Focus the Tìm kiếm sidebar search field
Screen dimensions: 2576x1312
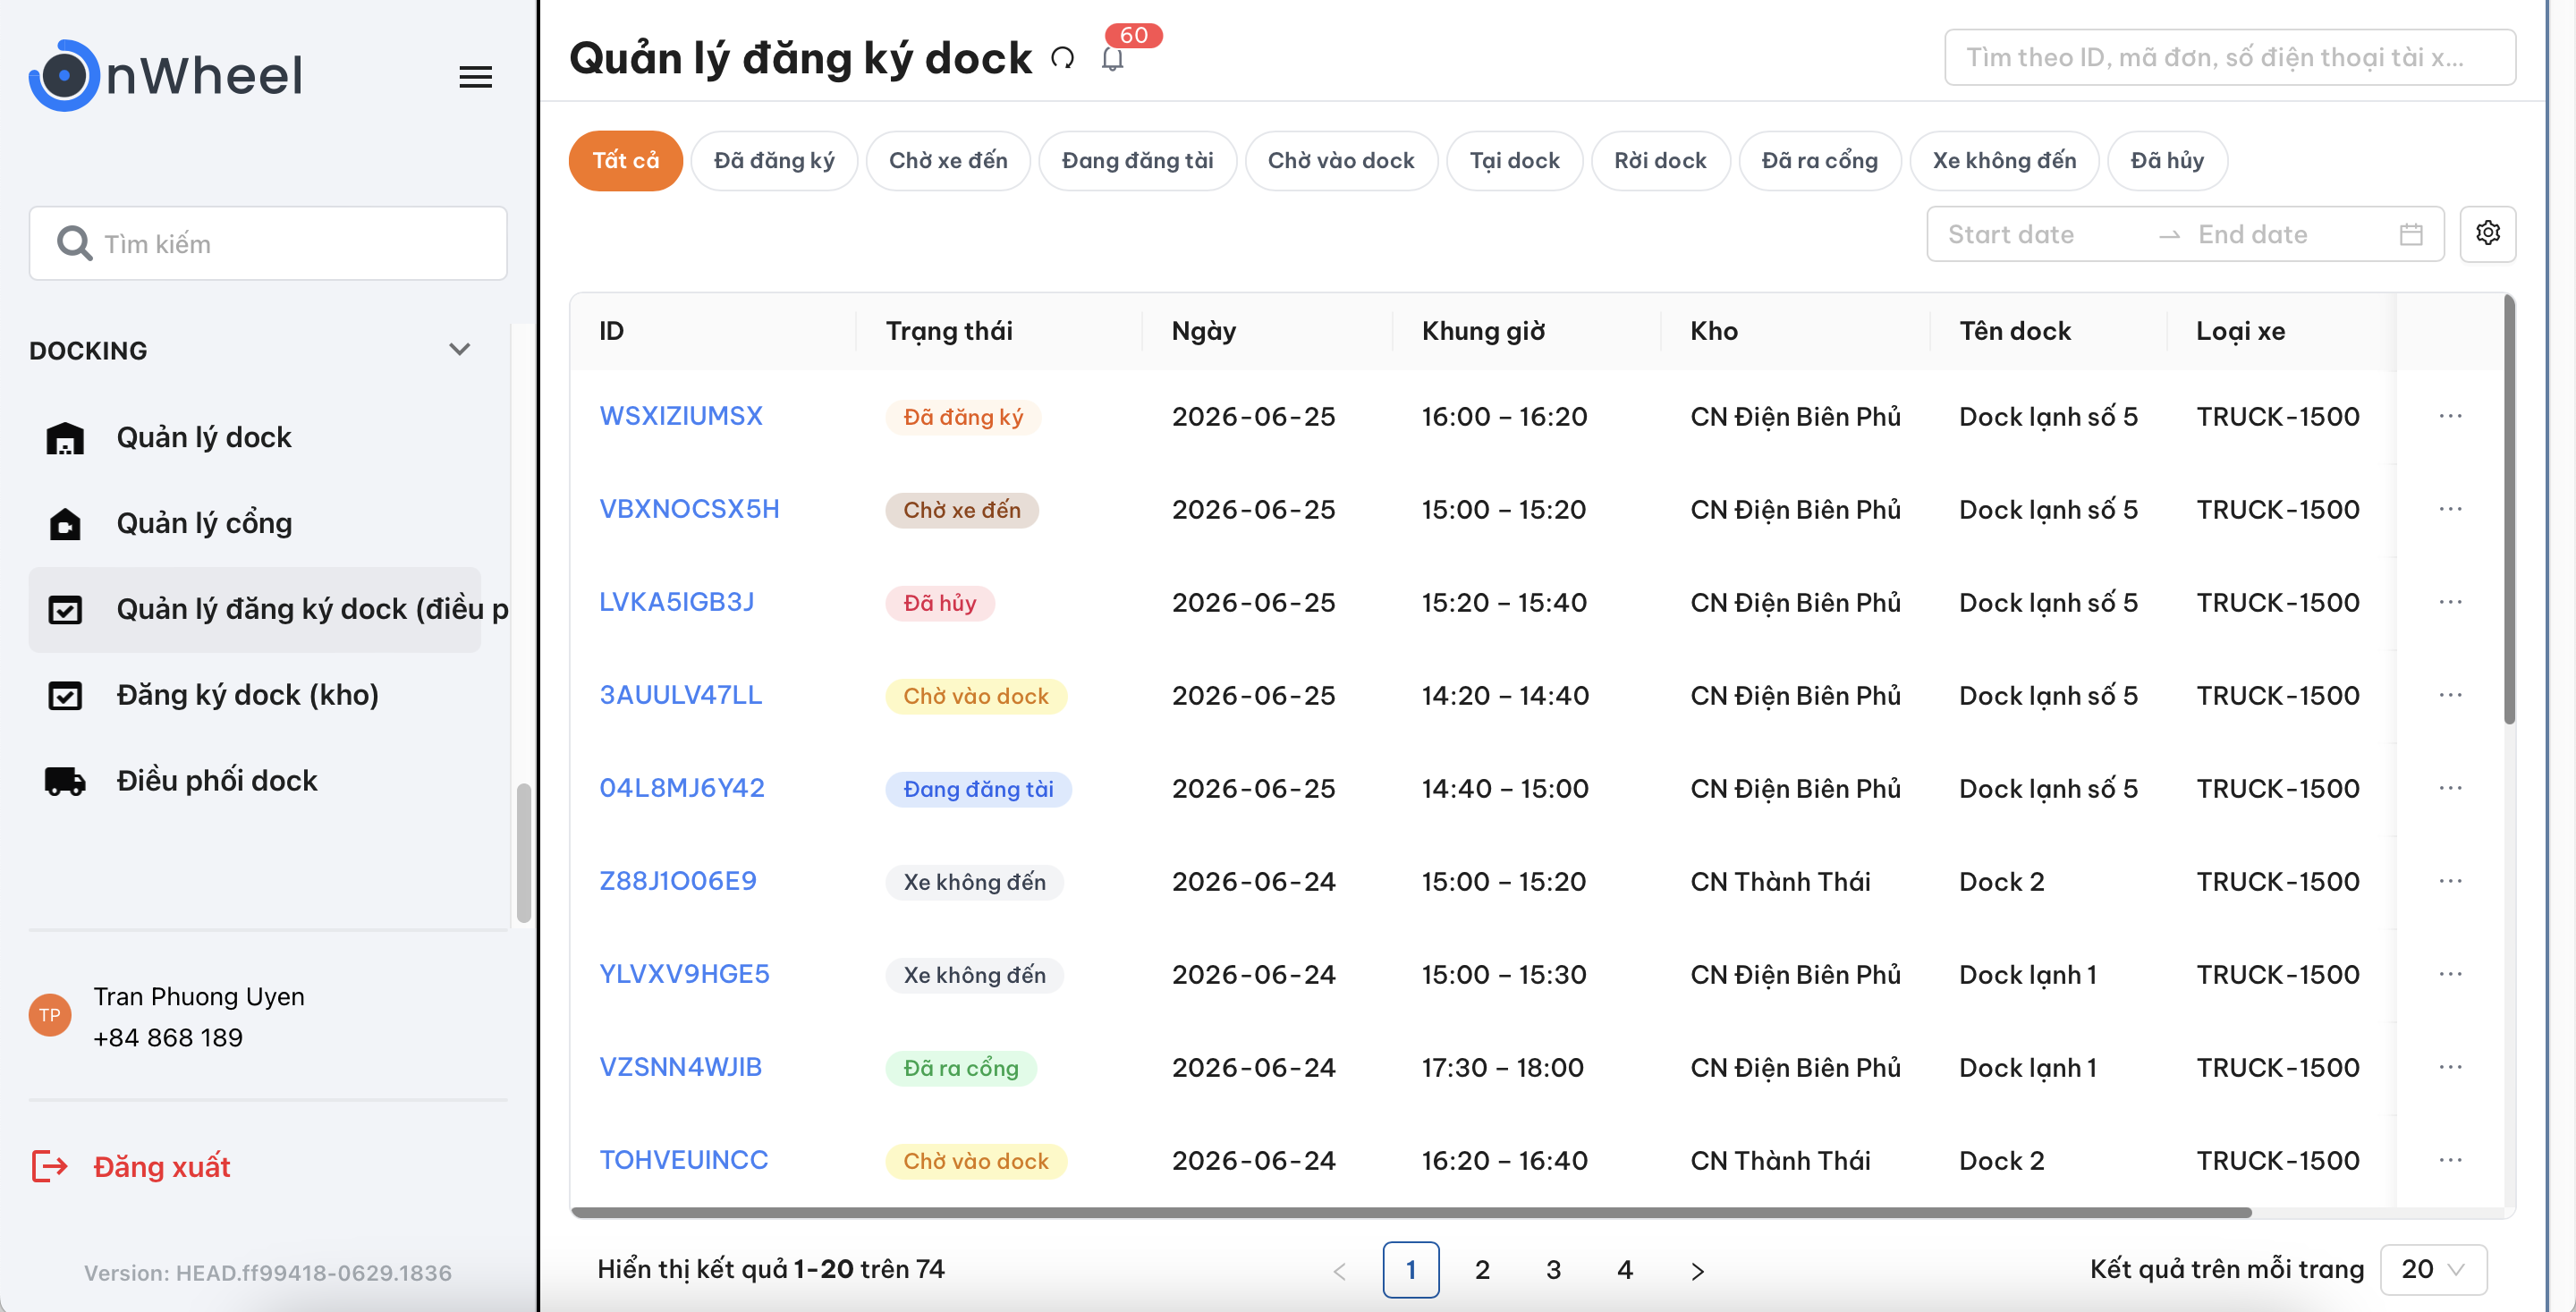(x=268, y=243)
